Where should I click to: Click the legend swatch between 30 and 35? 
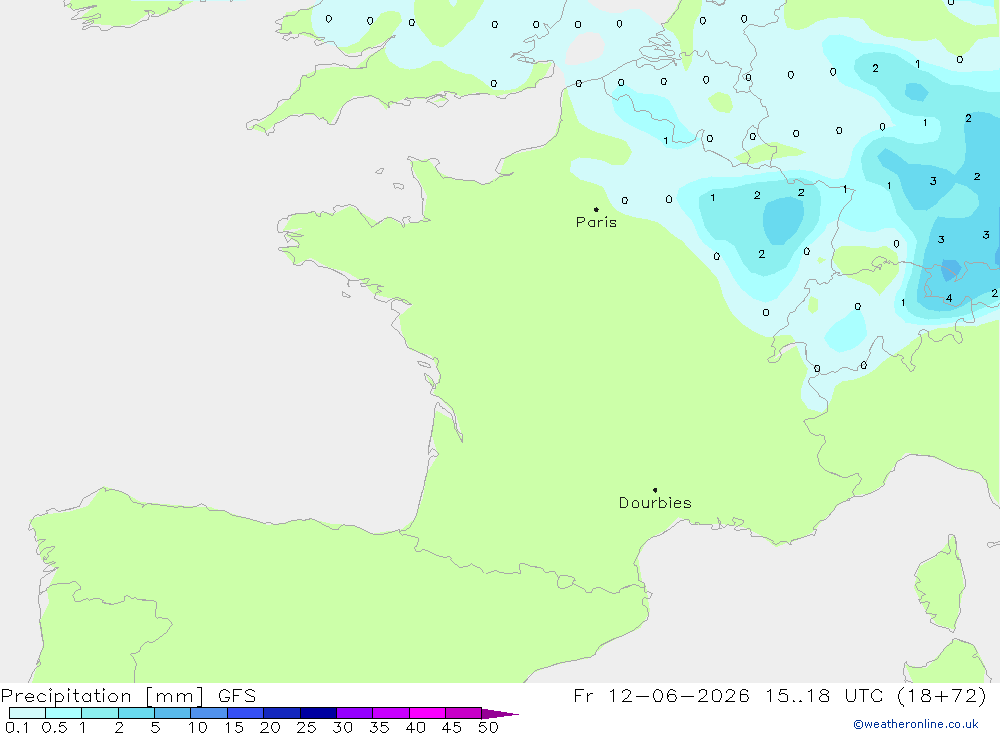[355, 713]
